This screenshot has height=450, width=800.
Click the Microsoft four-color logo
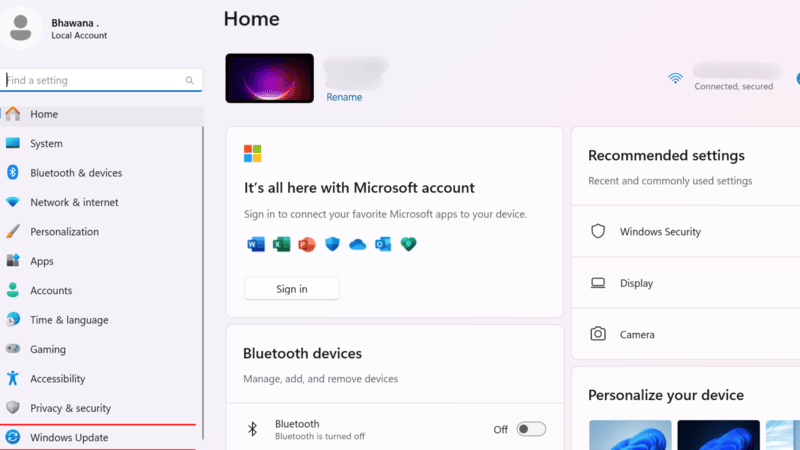pos(253,153)
